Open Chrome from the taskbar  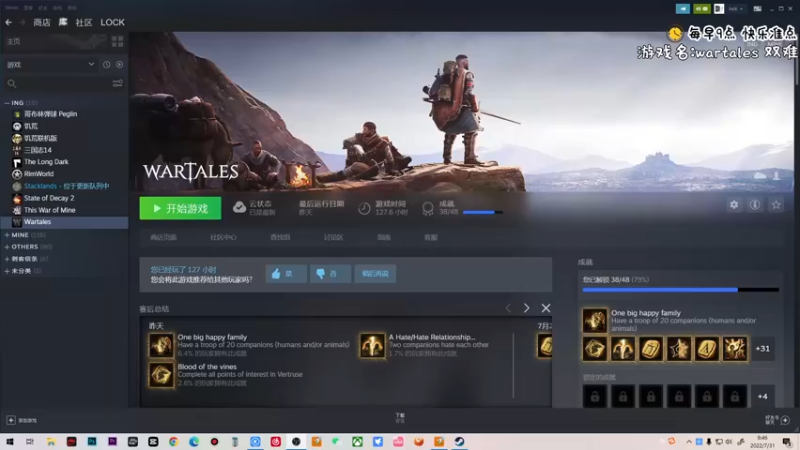[x=173, y=442]
